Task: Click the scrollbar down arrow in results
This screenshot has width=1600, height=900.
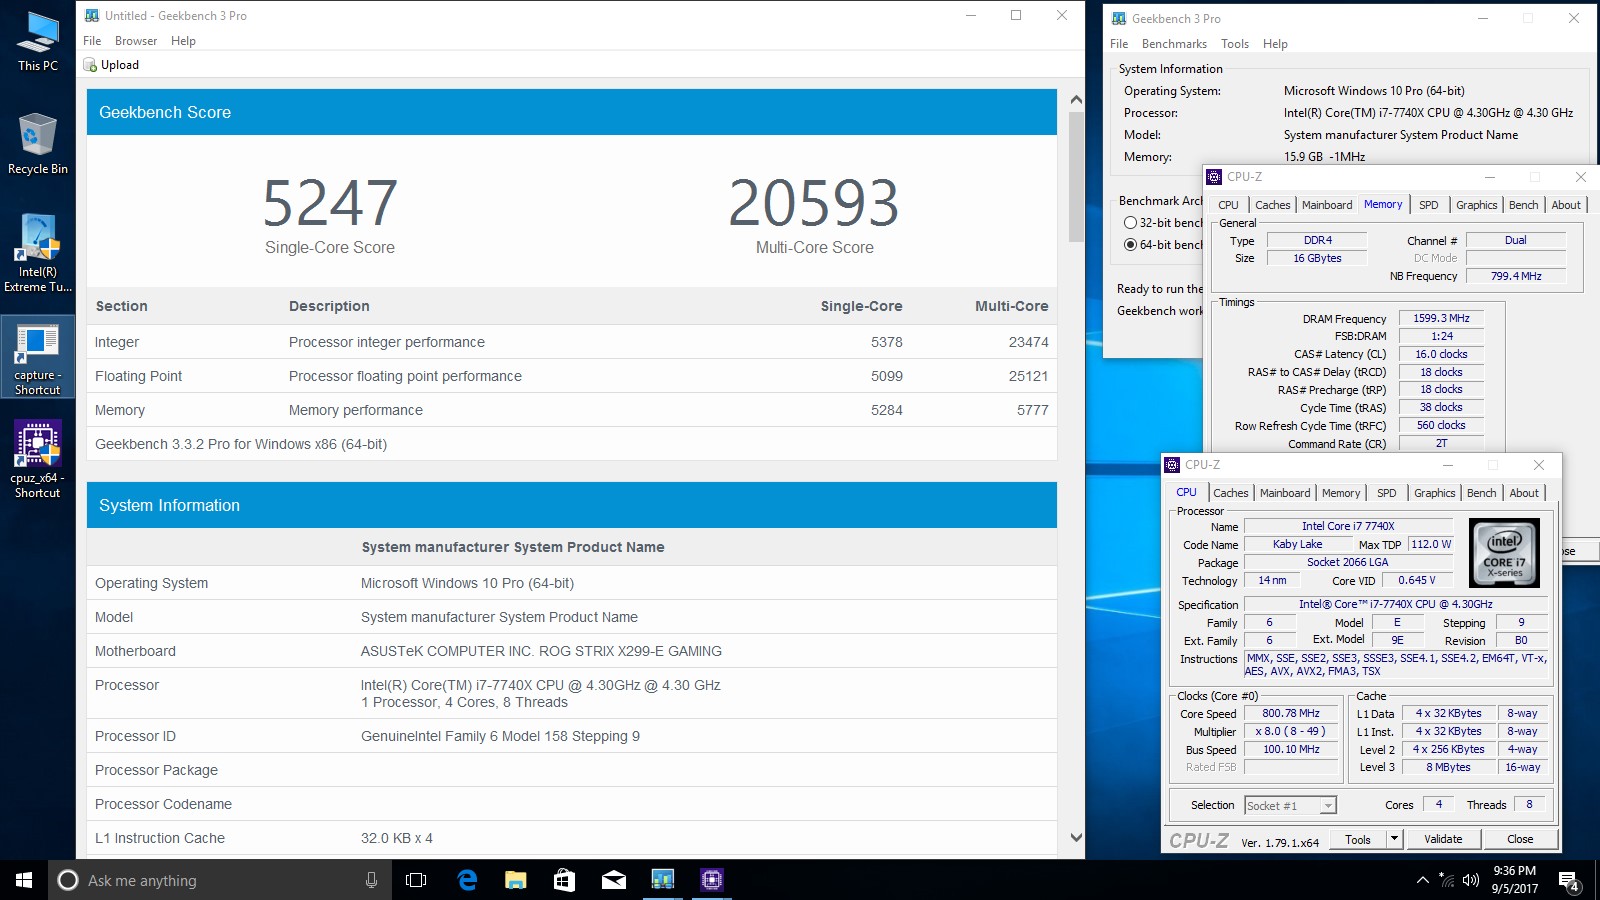Action: point(1076,838)
